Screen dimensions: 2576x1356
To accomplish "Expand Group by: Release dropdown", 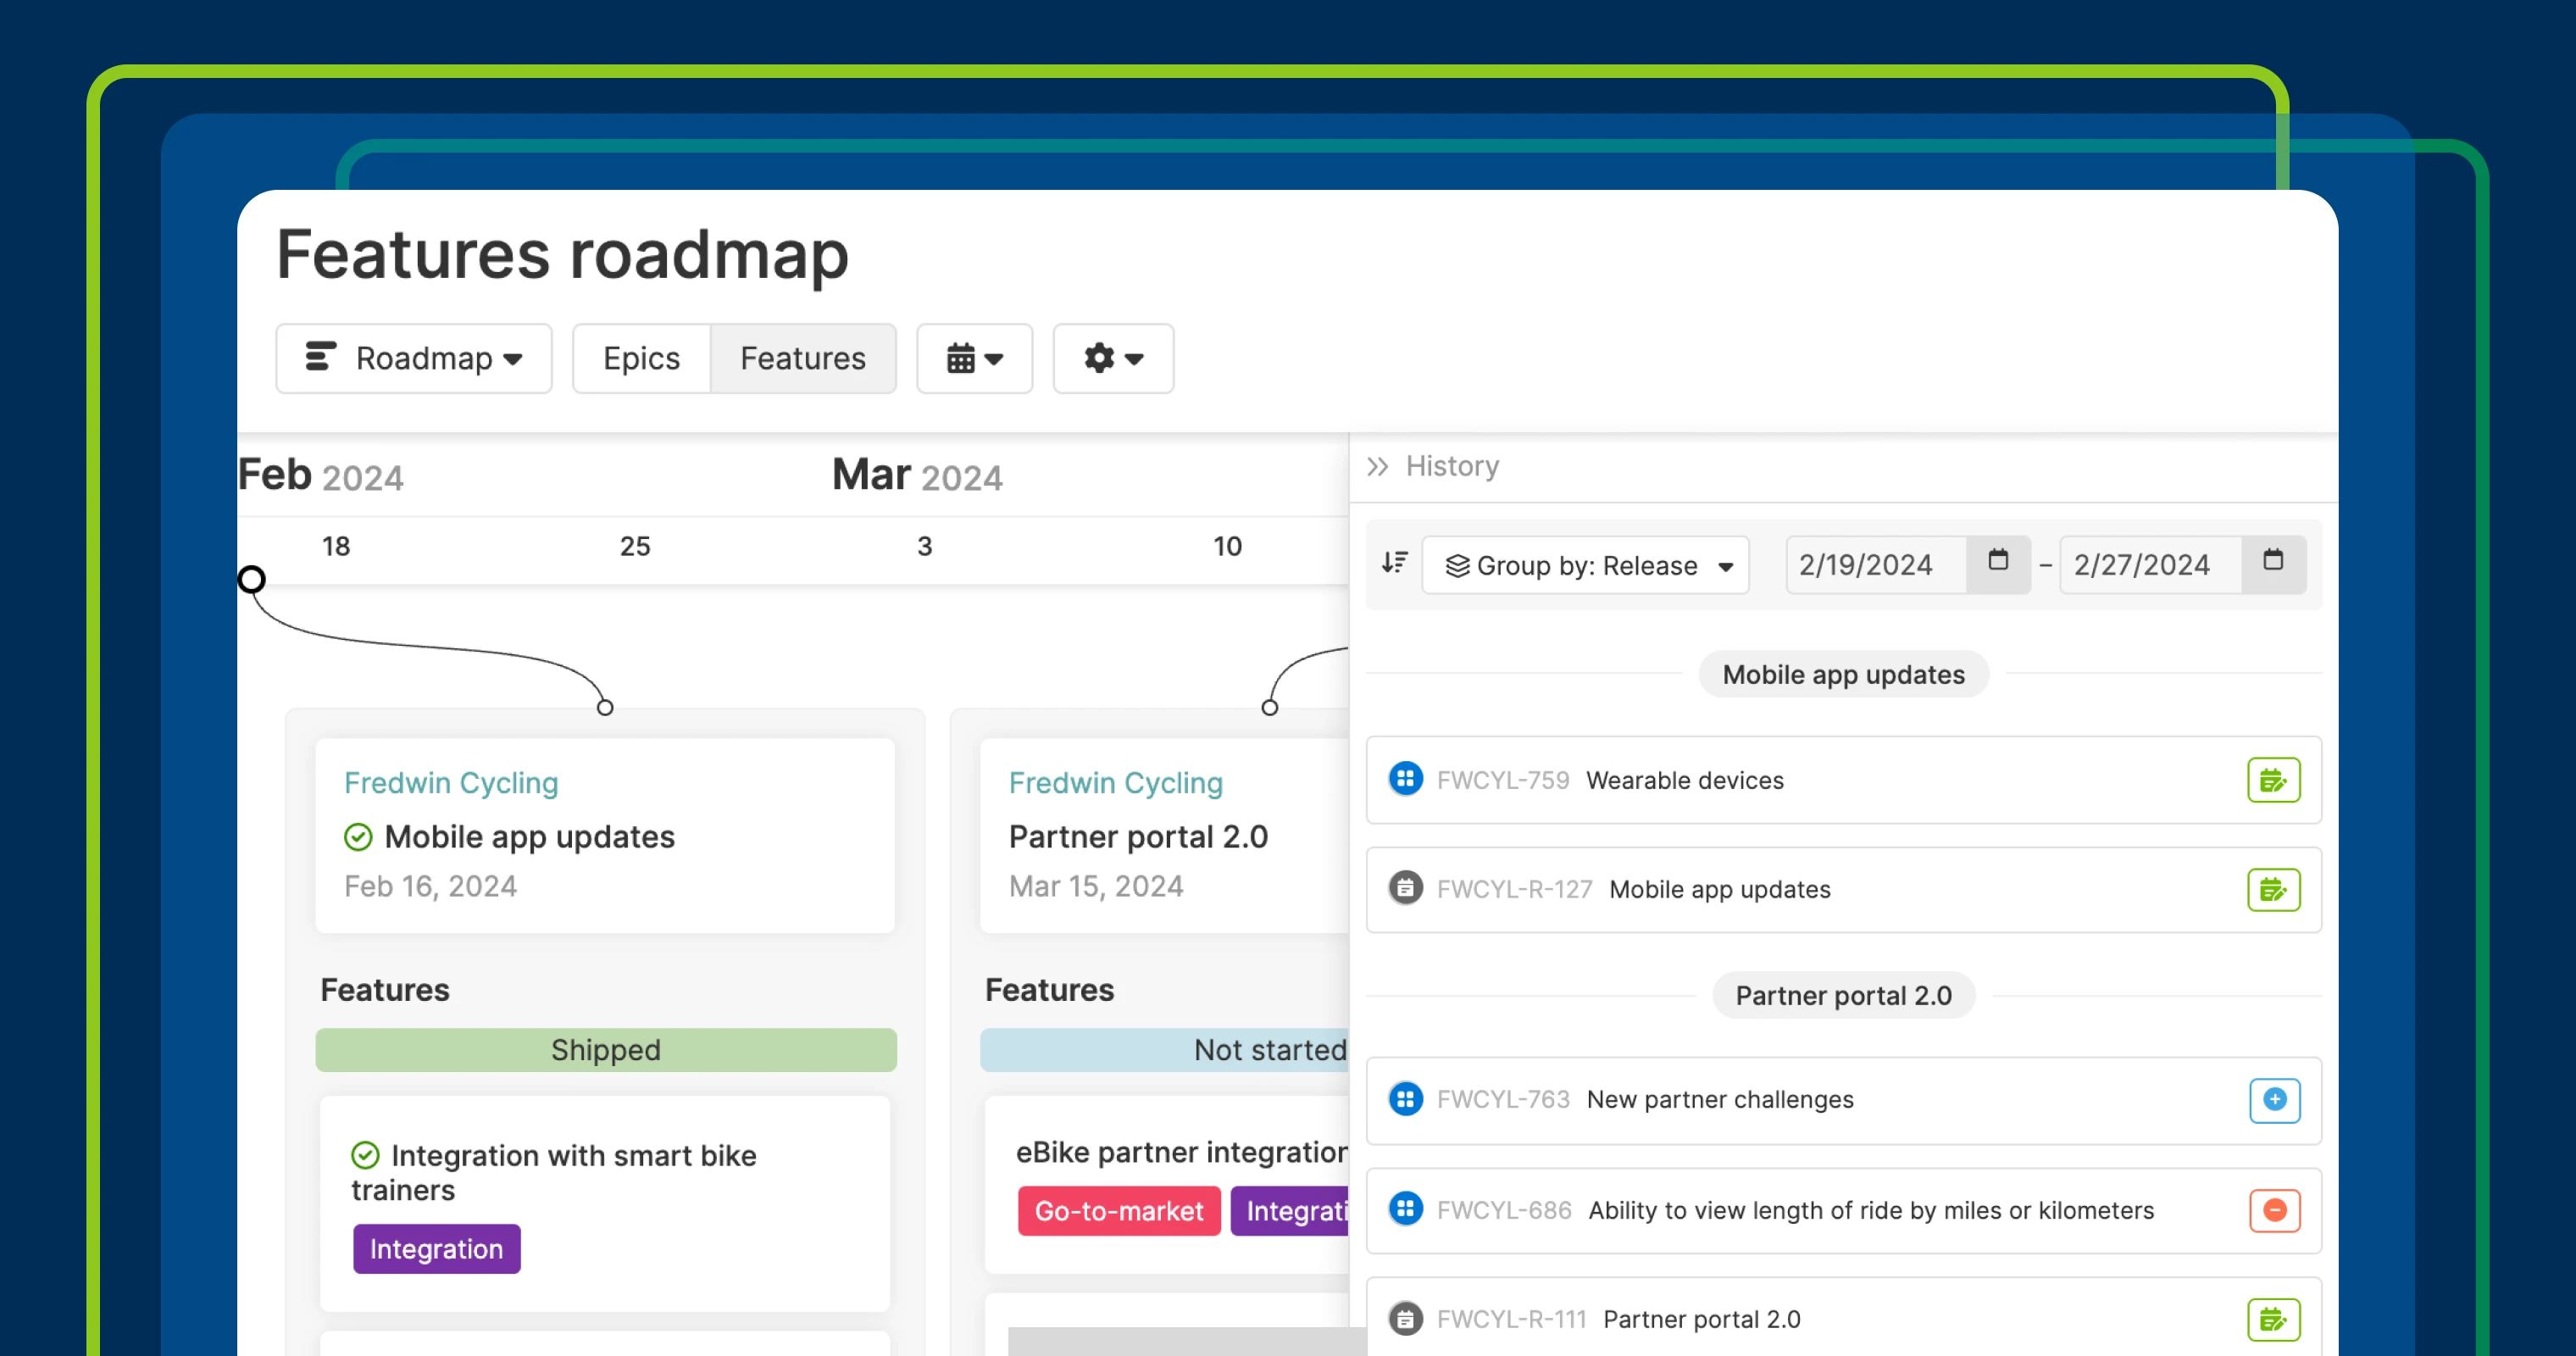I will coord(1585,566).
